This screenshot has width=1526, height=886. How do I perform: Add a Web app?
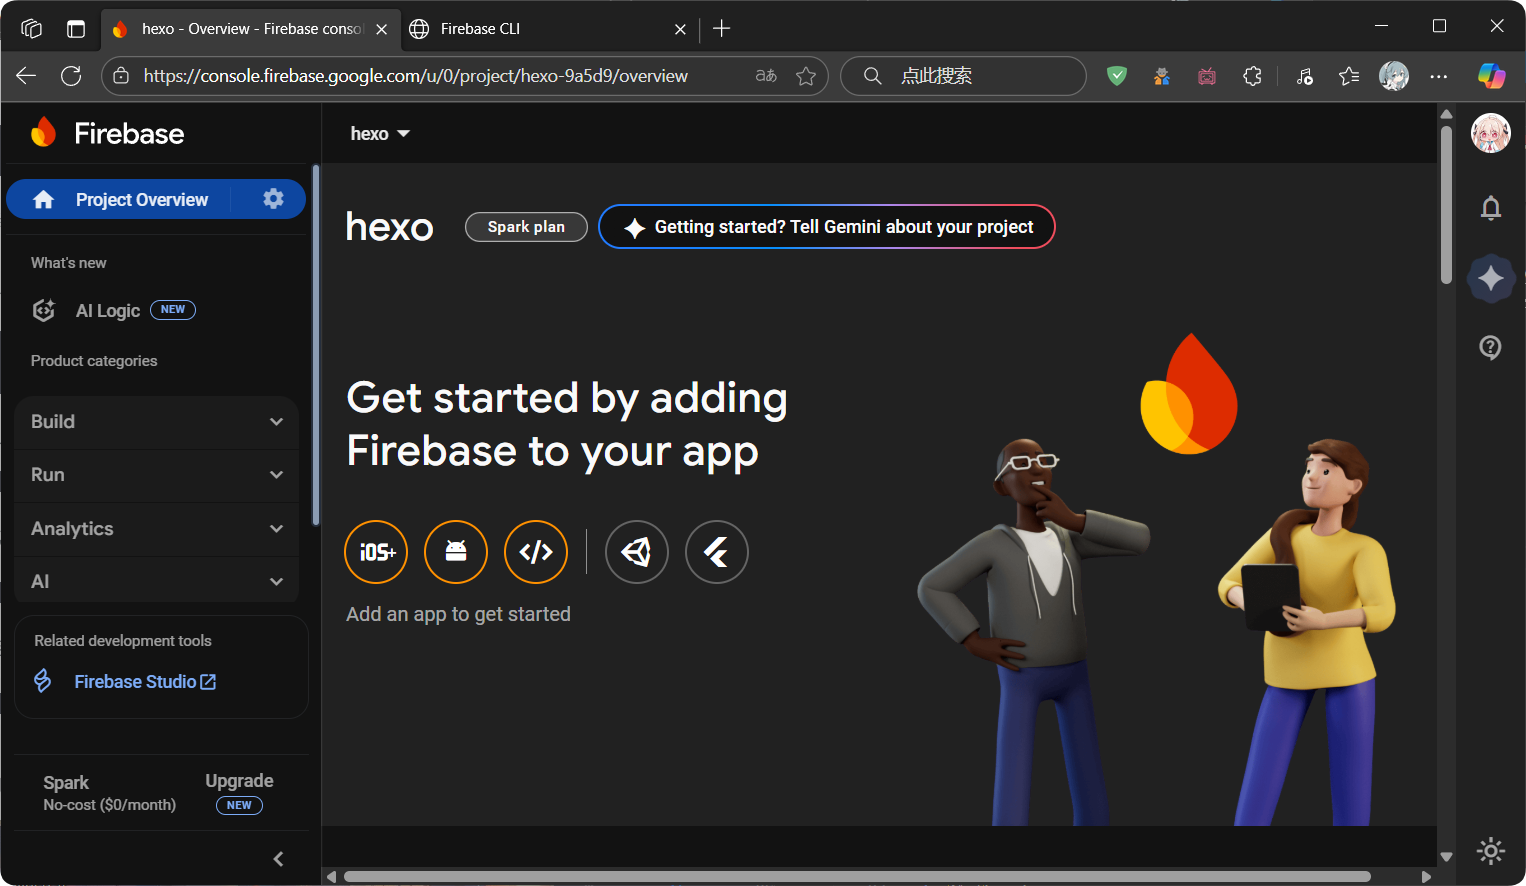click(x=536, y=552)
